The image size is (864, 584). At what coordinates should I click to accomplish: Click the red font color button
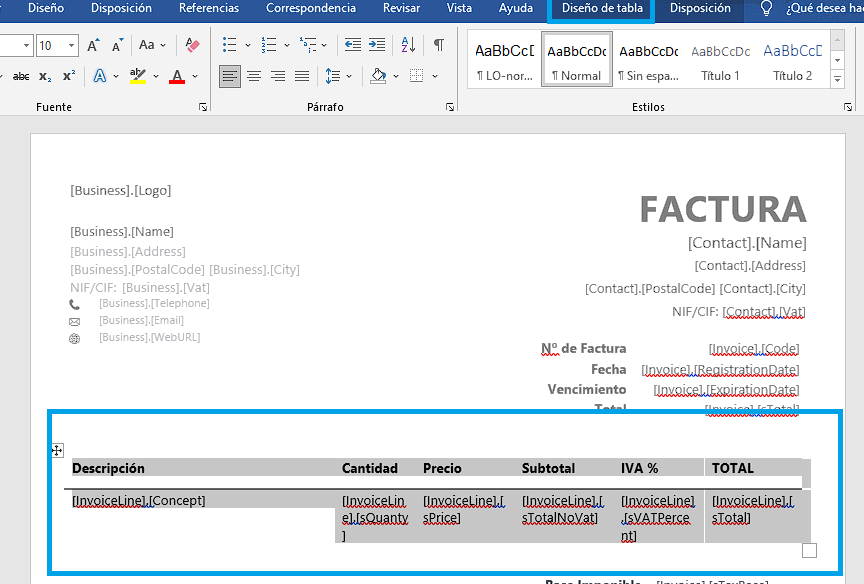click(177, 77)
